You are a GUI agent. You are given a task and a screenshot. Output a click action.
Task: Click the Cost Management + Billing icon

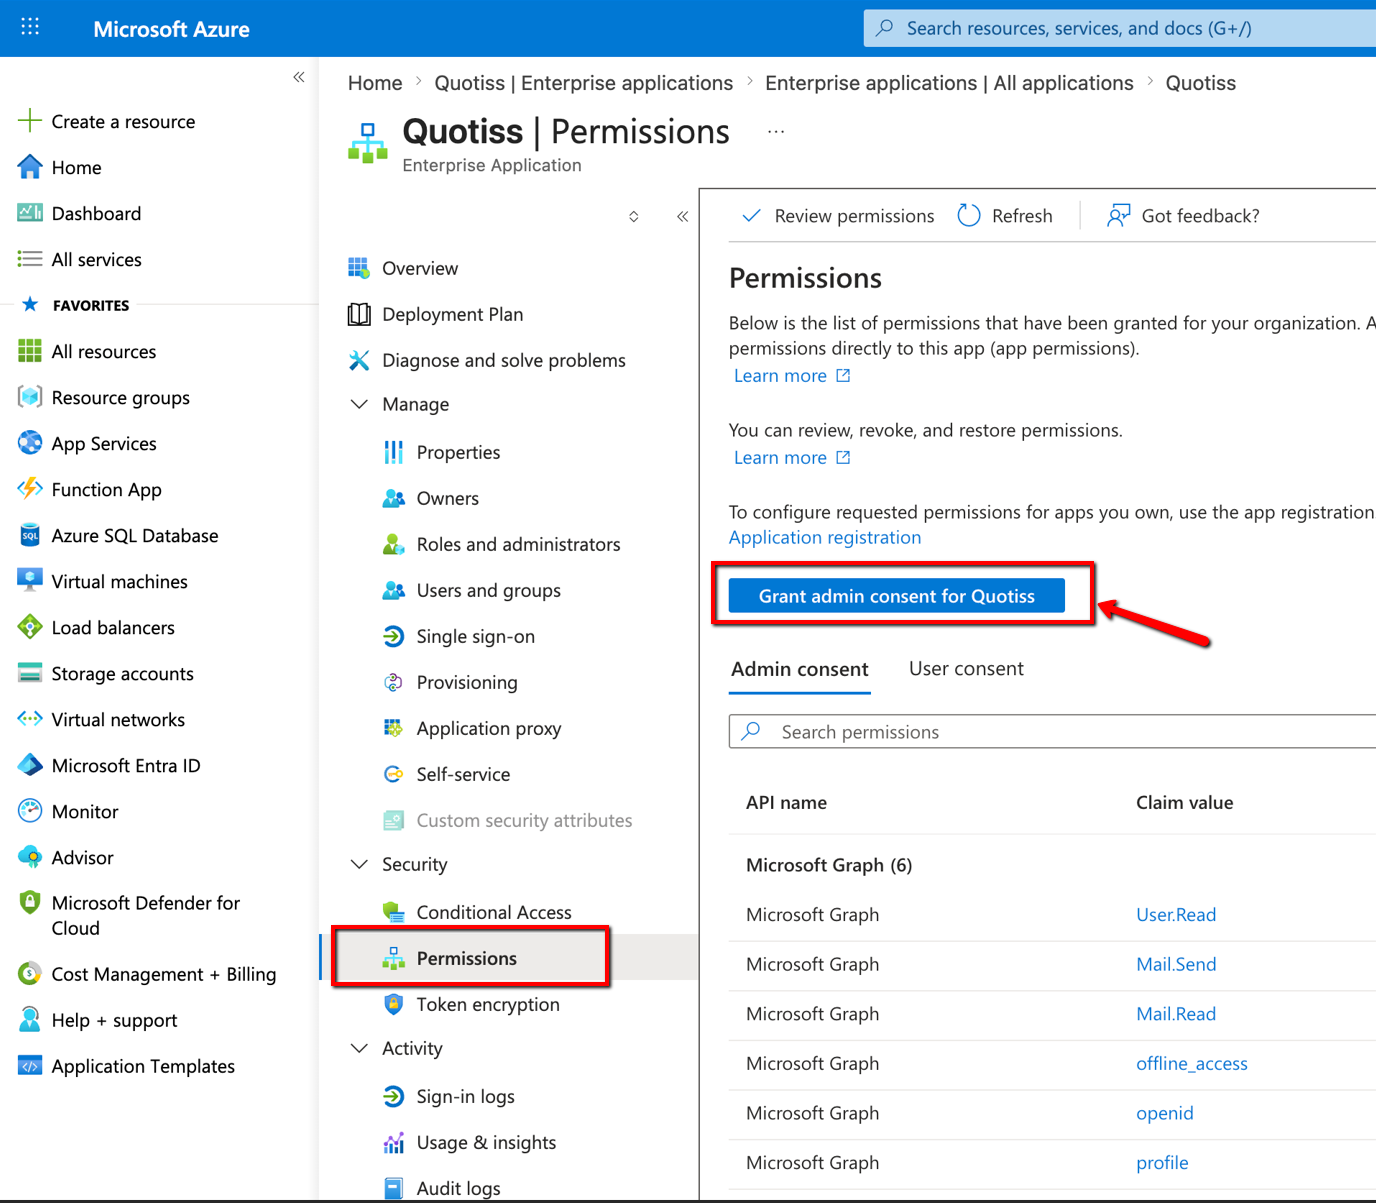(x=30, y=974)
